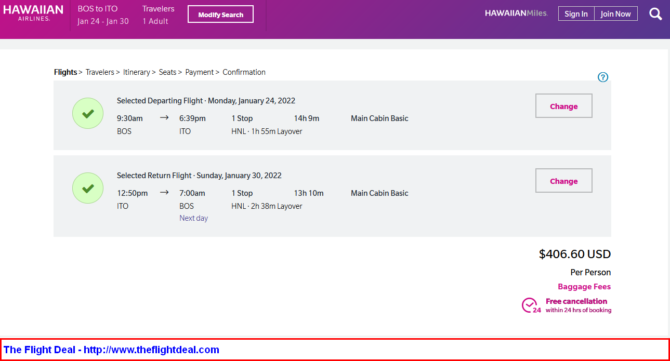This screenshot has height=361, width=670.
Task: Click the Modify Search button
Action: tap(220, 14)
